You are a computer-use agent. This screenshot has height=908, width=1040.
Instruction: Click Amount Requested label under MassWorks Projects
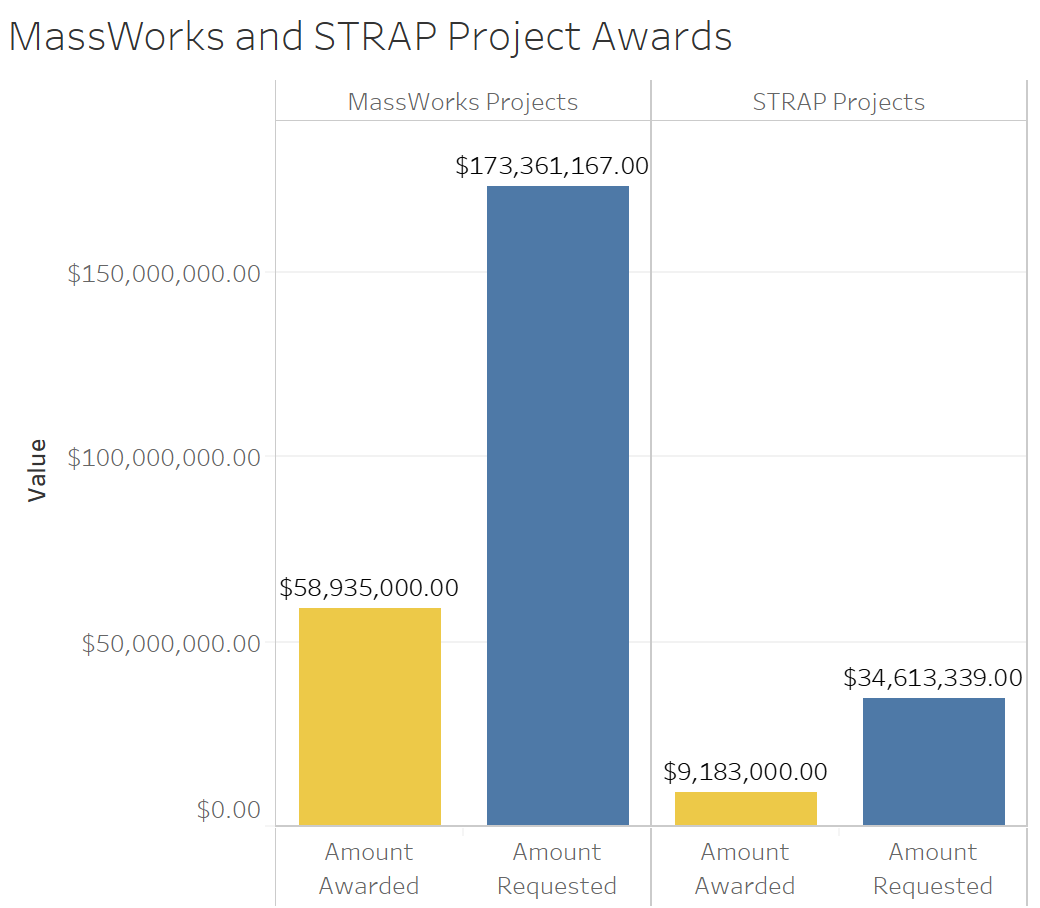[557, 869]
